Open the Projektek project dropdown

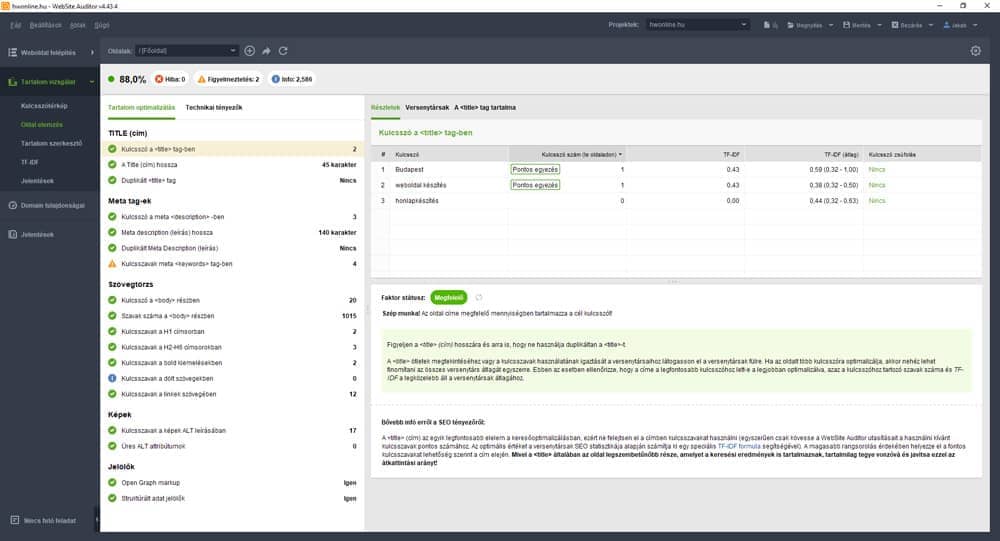[697, 25]
